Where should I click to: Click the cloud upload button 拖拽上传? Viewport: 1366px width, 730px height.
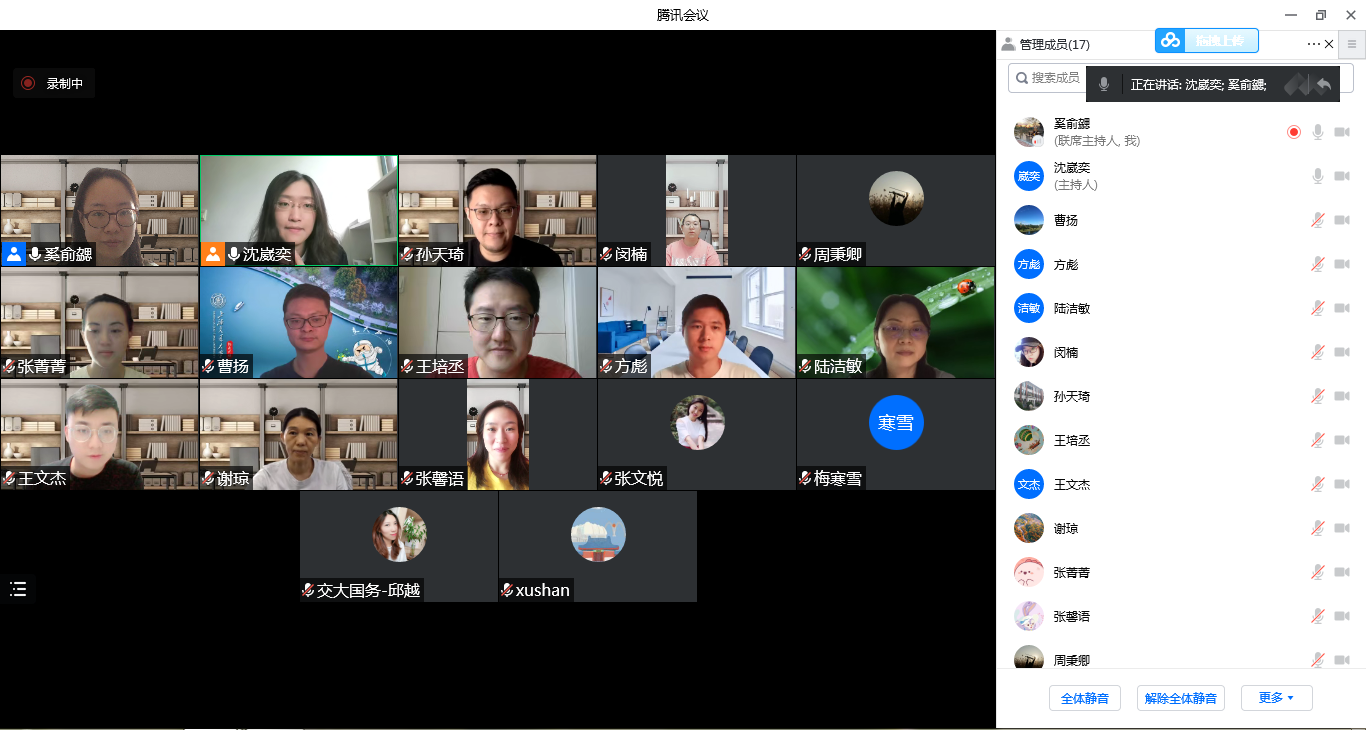[x=1207, y=41]
